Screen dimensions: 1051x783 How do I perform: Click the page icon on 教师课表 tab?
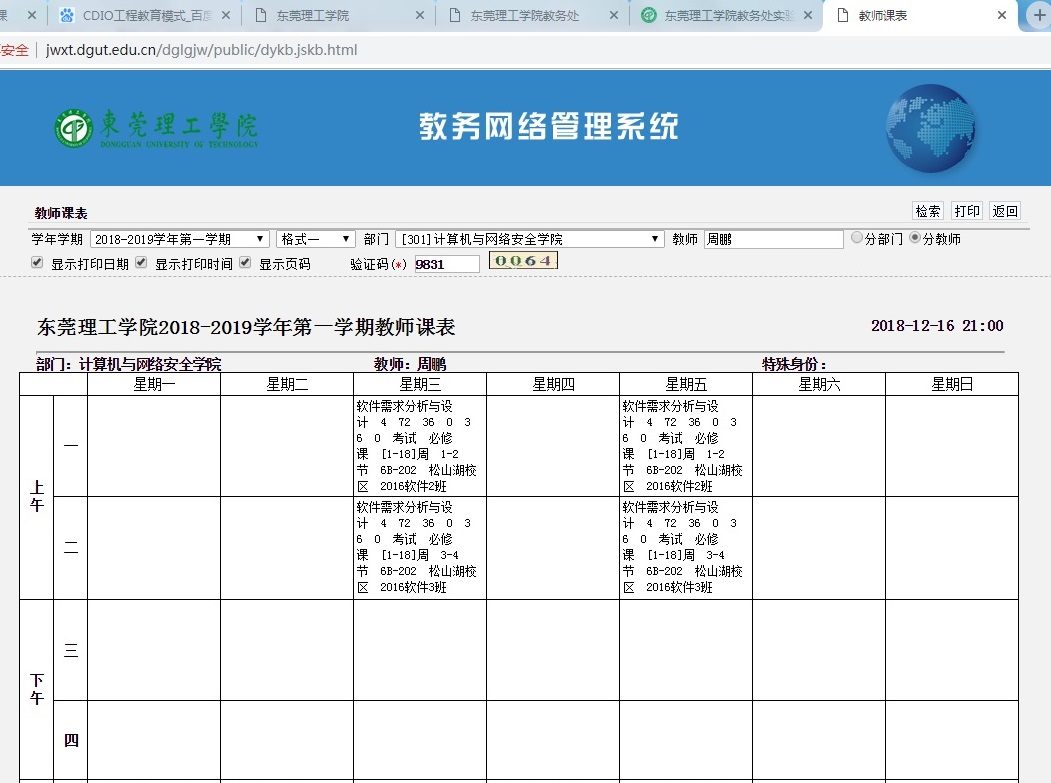[843, 15]
